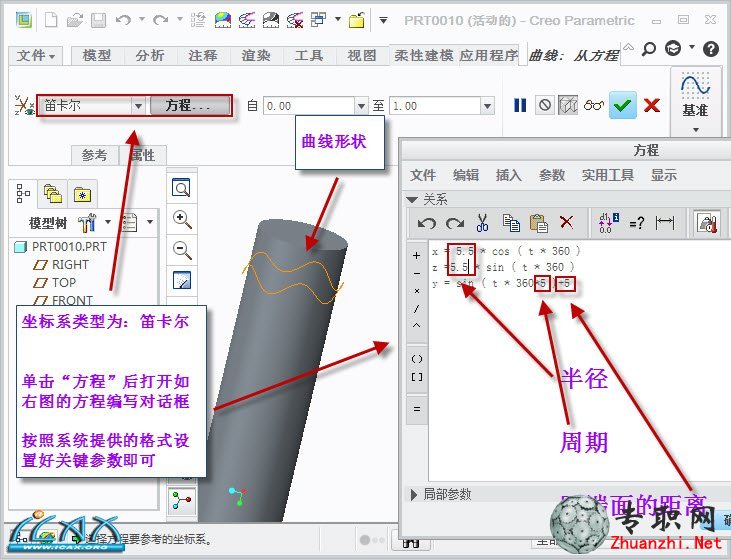Click no-preview mode icon
This screenshot has height=559, width=731.
point(545,105)
